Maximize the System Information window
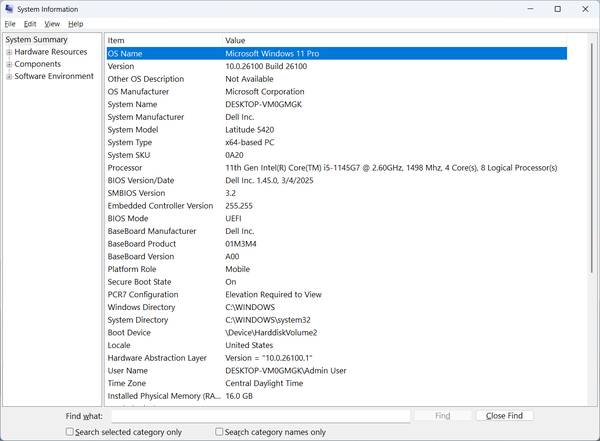Viewport: 600px width, 441px height. click(558, 9)
